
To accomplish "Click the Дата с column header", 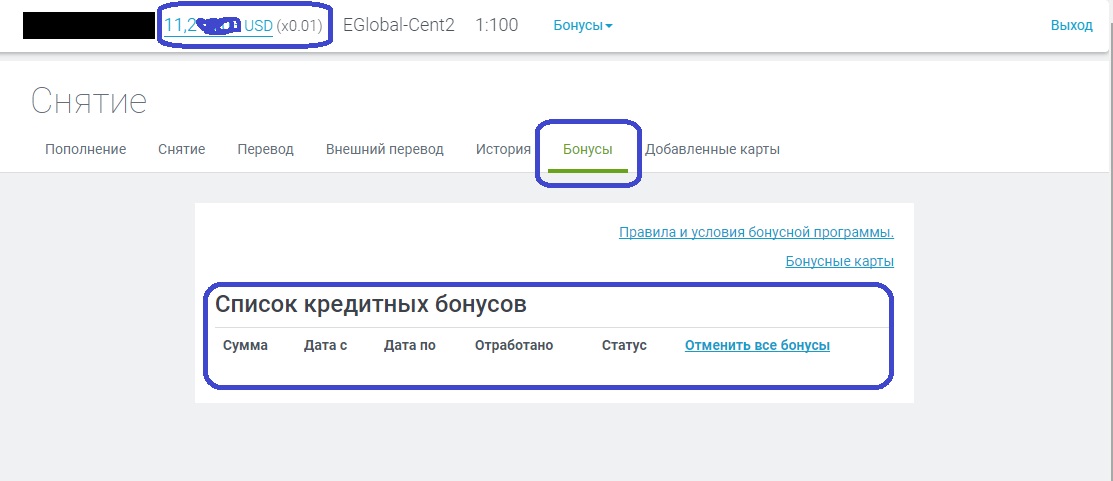I will pyautogui.click(x=325, y=345).
